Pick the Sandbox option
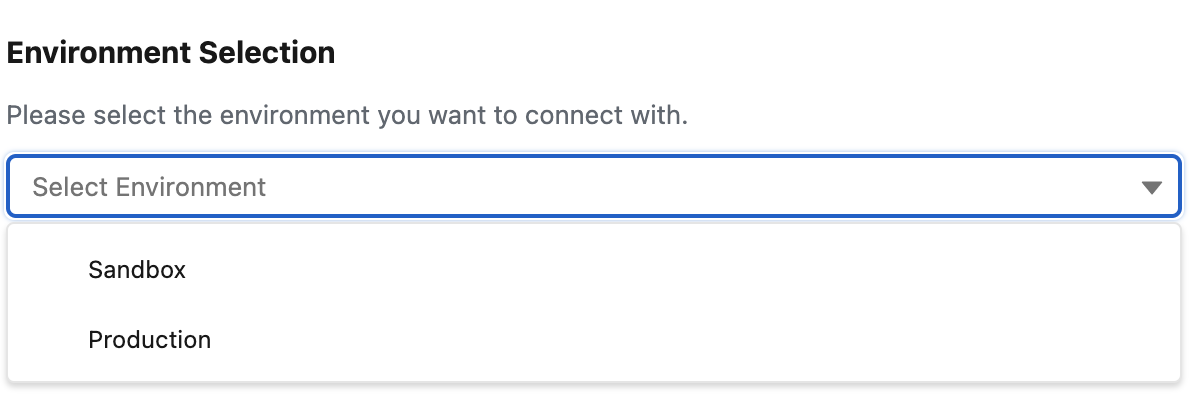 137,269
